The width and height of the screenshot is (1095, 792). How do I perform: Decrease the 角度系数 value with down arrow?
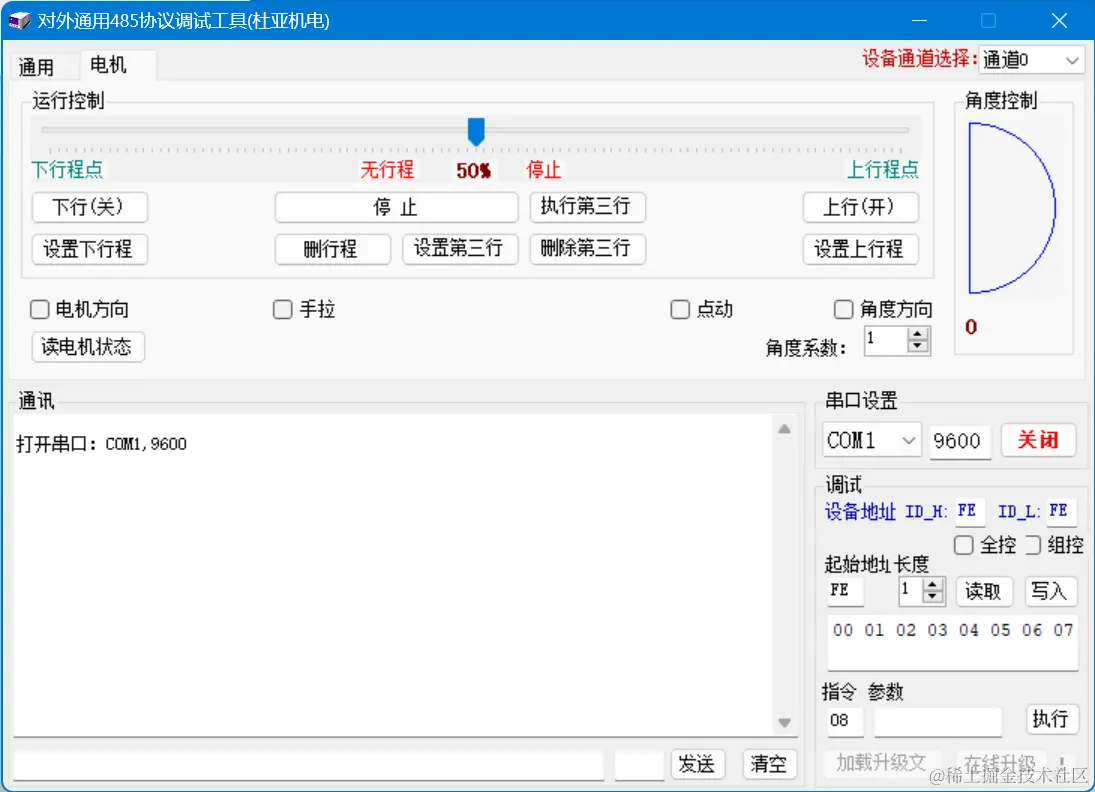coord(918,346)
